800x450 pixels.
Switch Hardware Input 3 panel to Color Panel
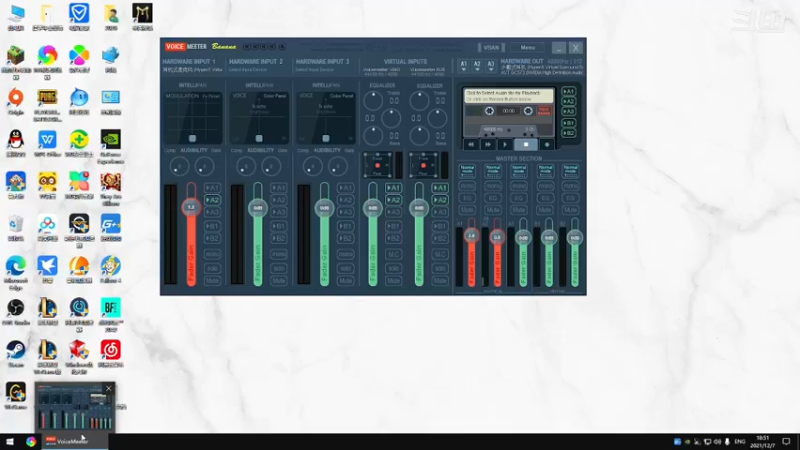click(342, 96)
